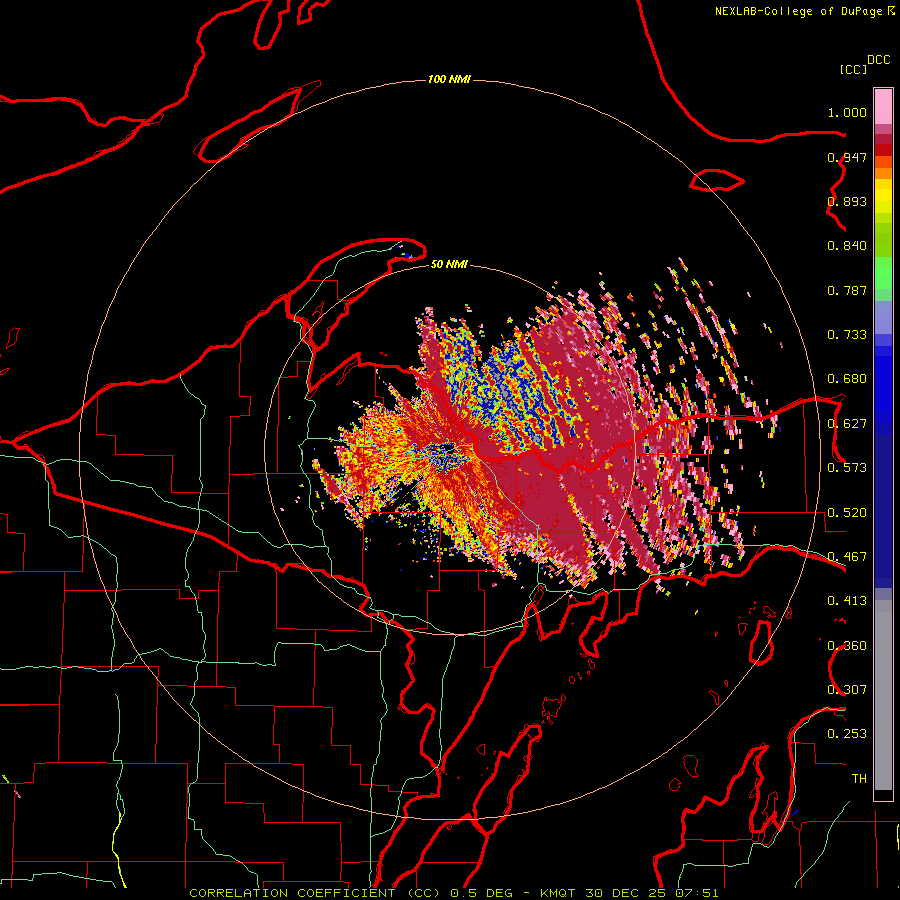The width and height of the screenshot is (900, 900).
Task: Pick the dark navy color bar segment
Action: tap(883, 511)
